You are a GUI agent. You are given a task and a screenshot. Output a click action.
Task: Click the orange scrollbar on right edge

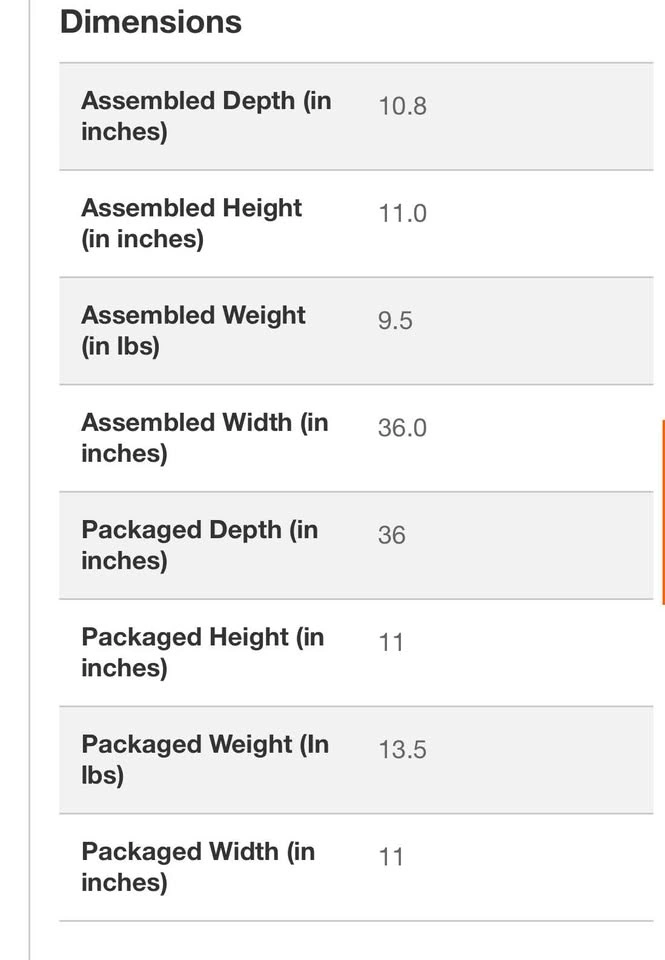[663, 512]
